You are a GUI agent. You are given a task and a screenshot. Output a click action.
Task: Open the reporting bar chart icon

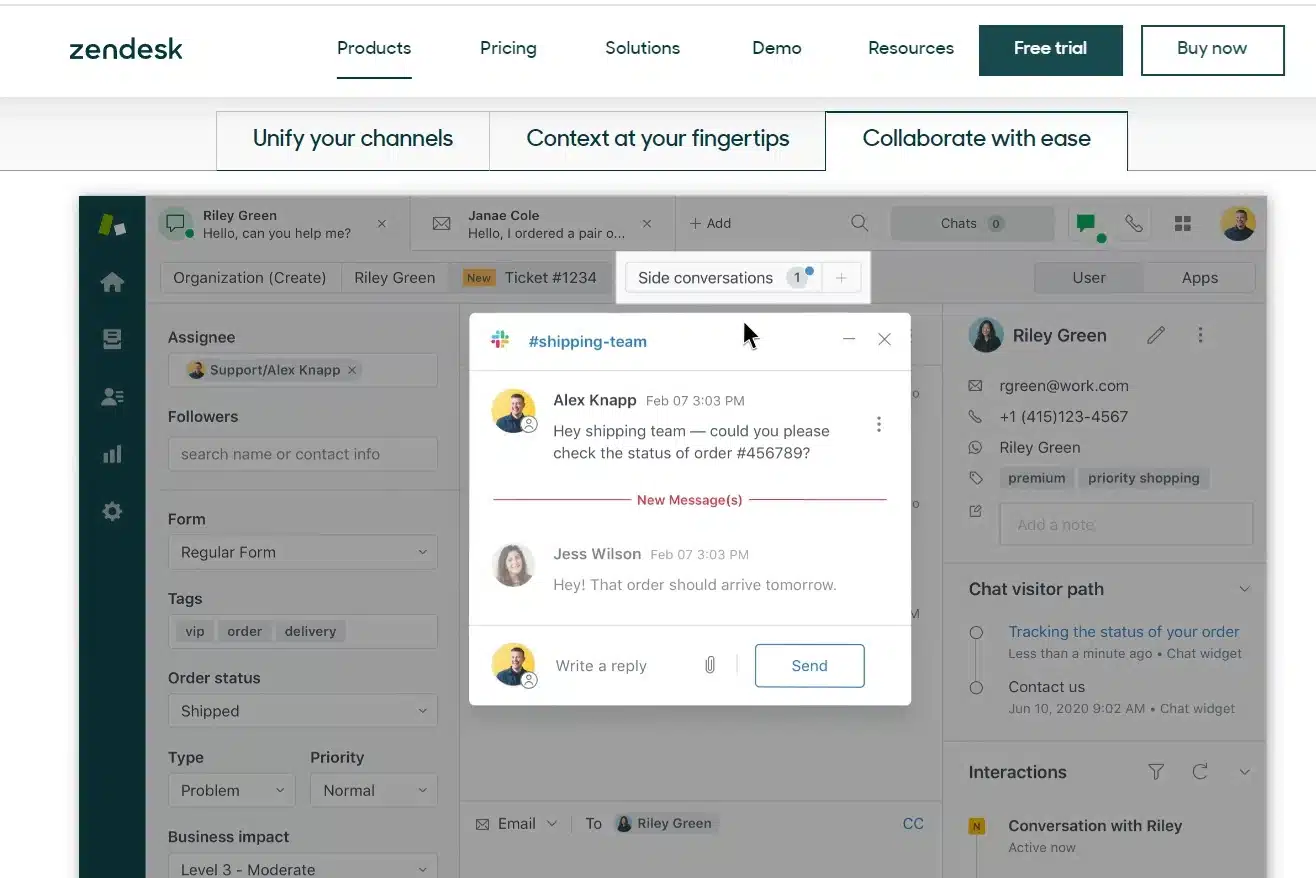click(112, 455)
